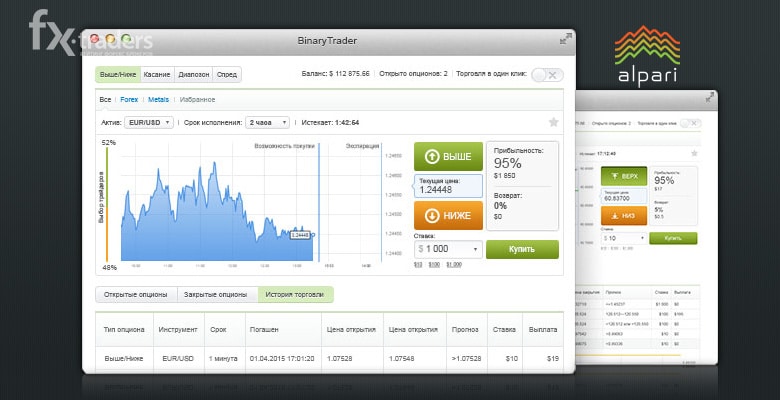
Task: Open the 2 часа expiry dropdown
Action: (x=267, y=122)
